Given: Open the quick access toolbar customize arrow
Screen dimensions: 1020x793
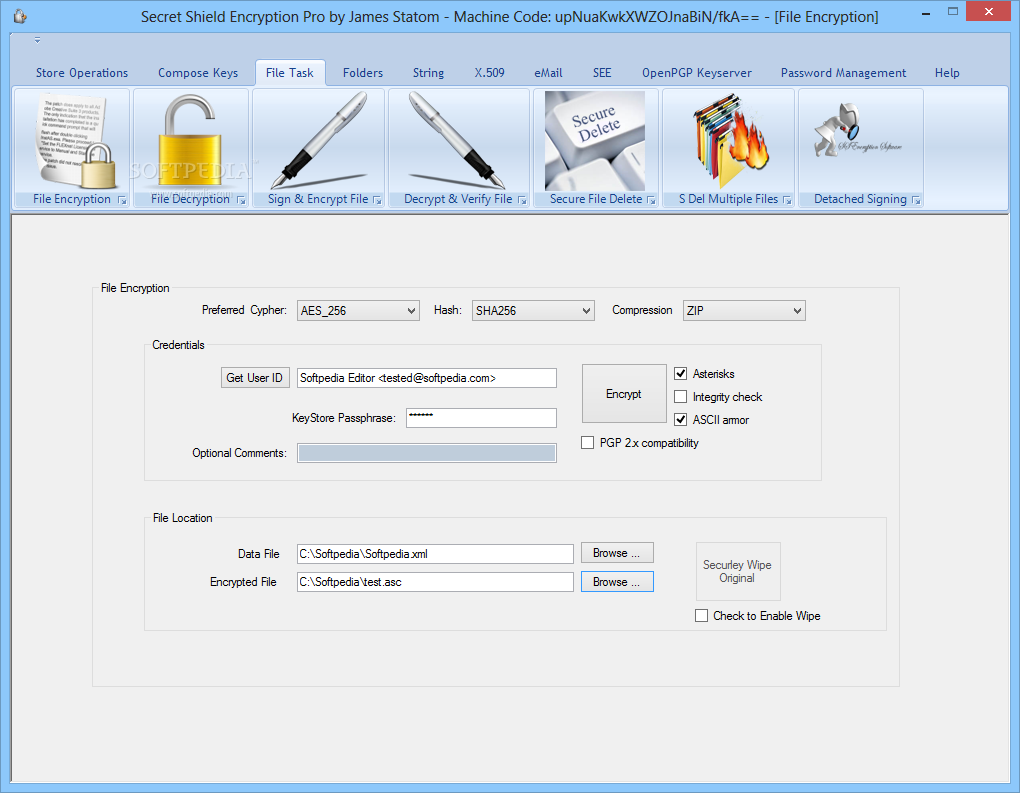Looking at the screenshot, I should point(37,40).
